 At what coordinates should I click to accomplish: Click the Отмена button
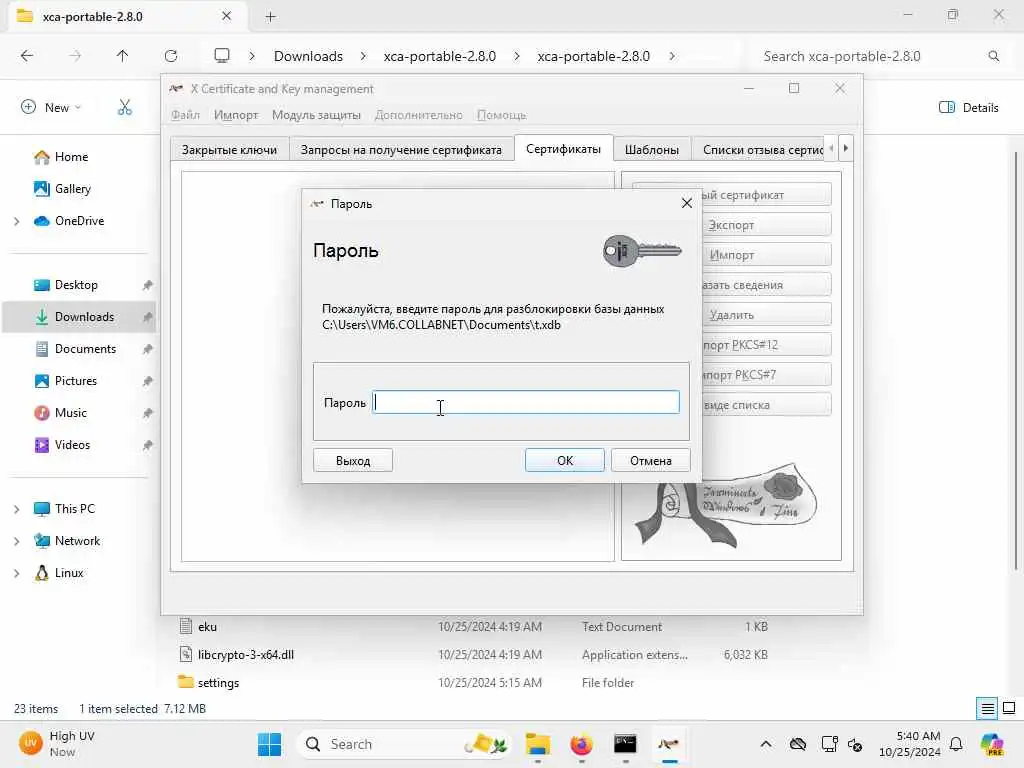[650, 460]
